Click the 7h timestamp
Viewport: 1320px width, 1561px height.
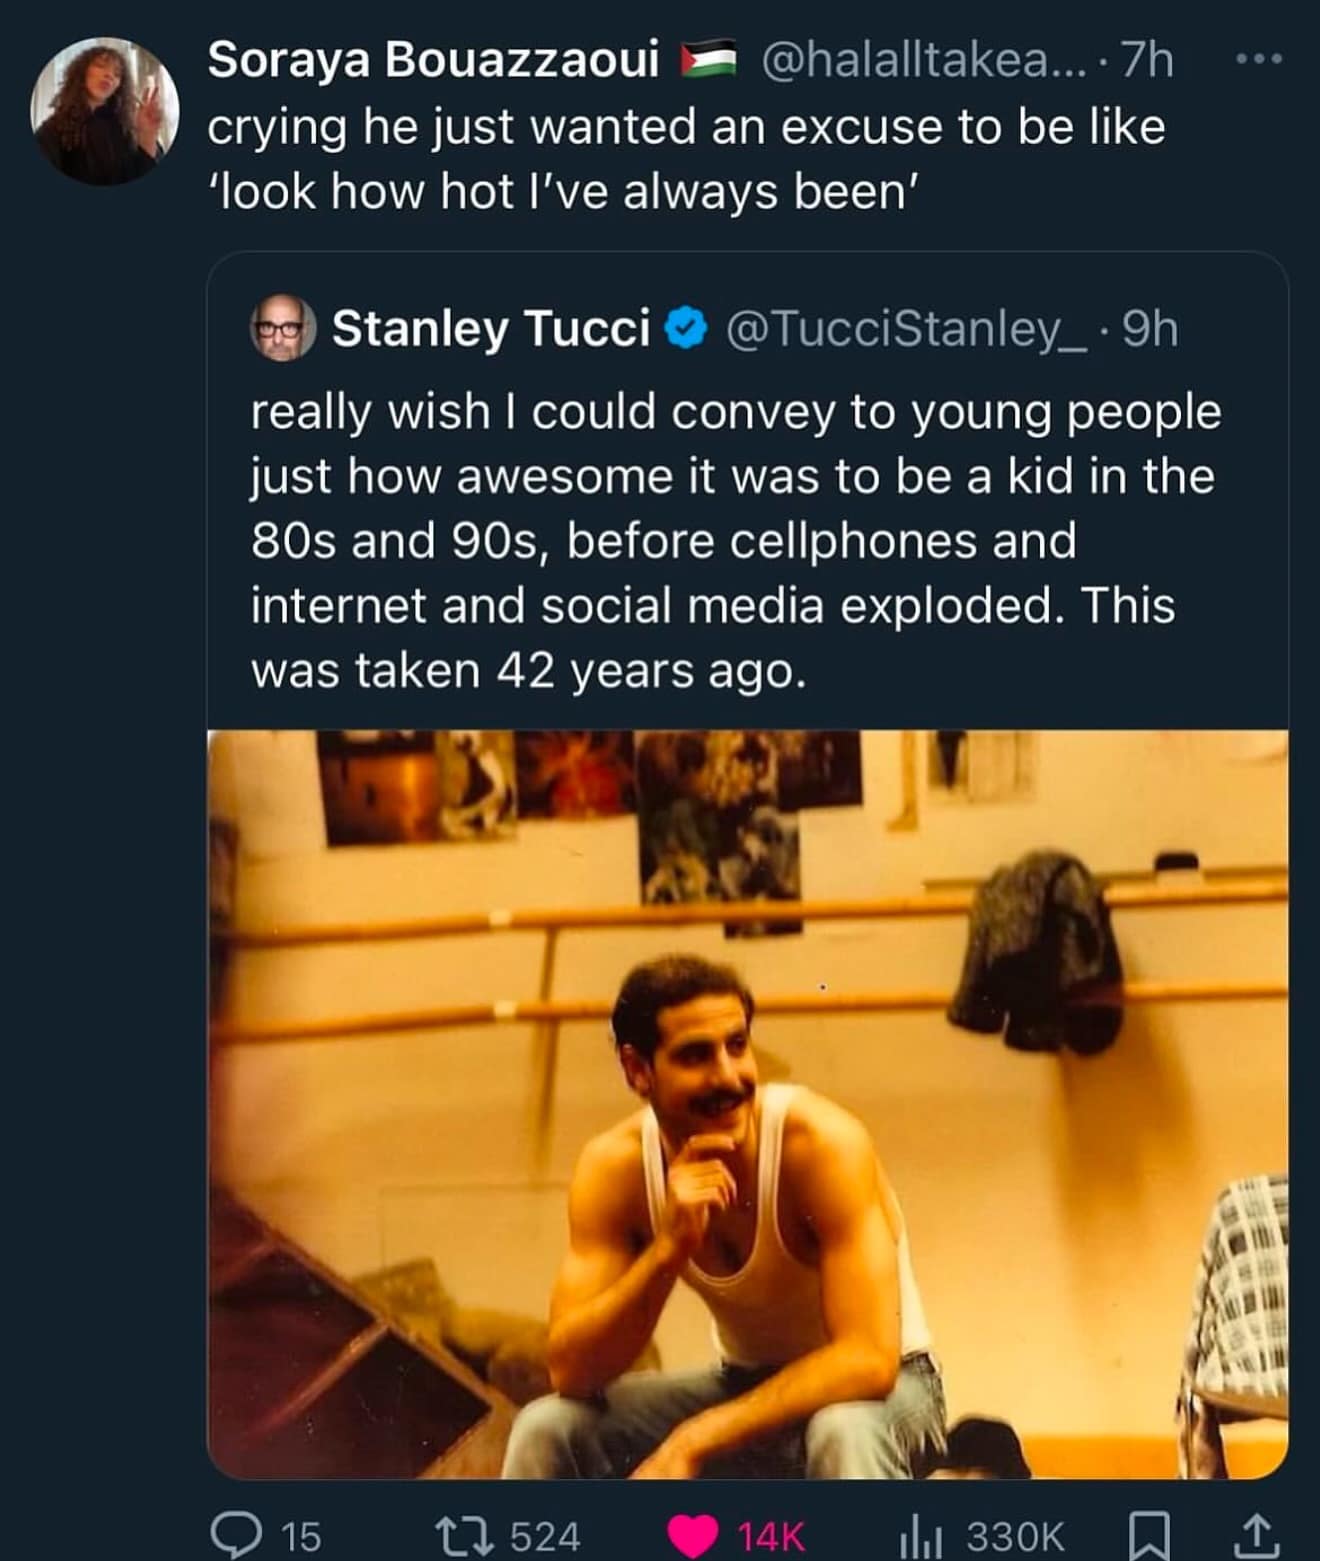1147,62
